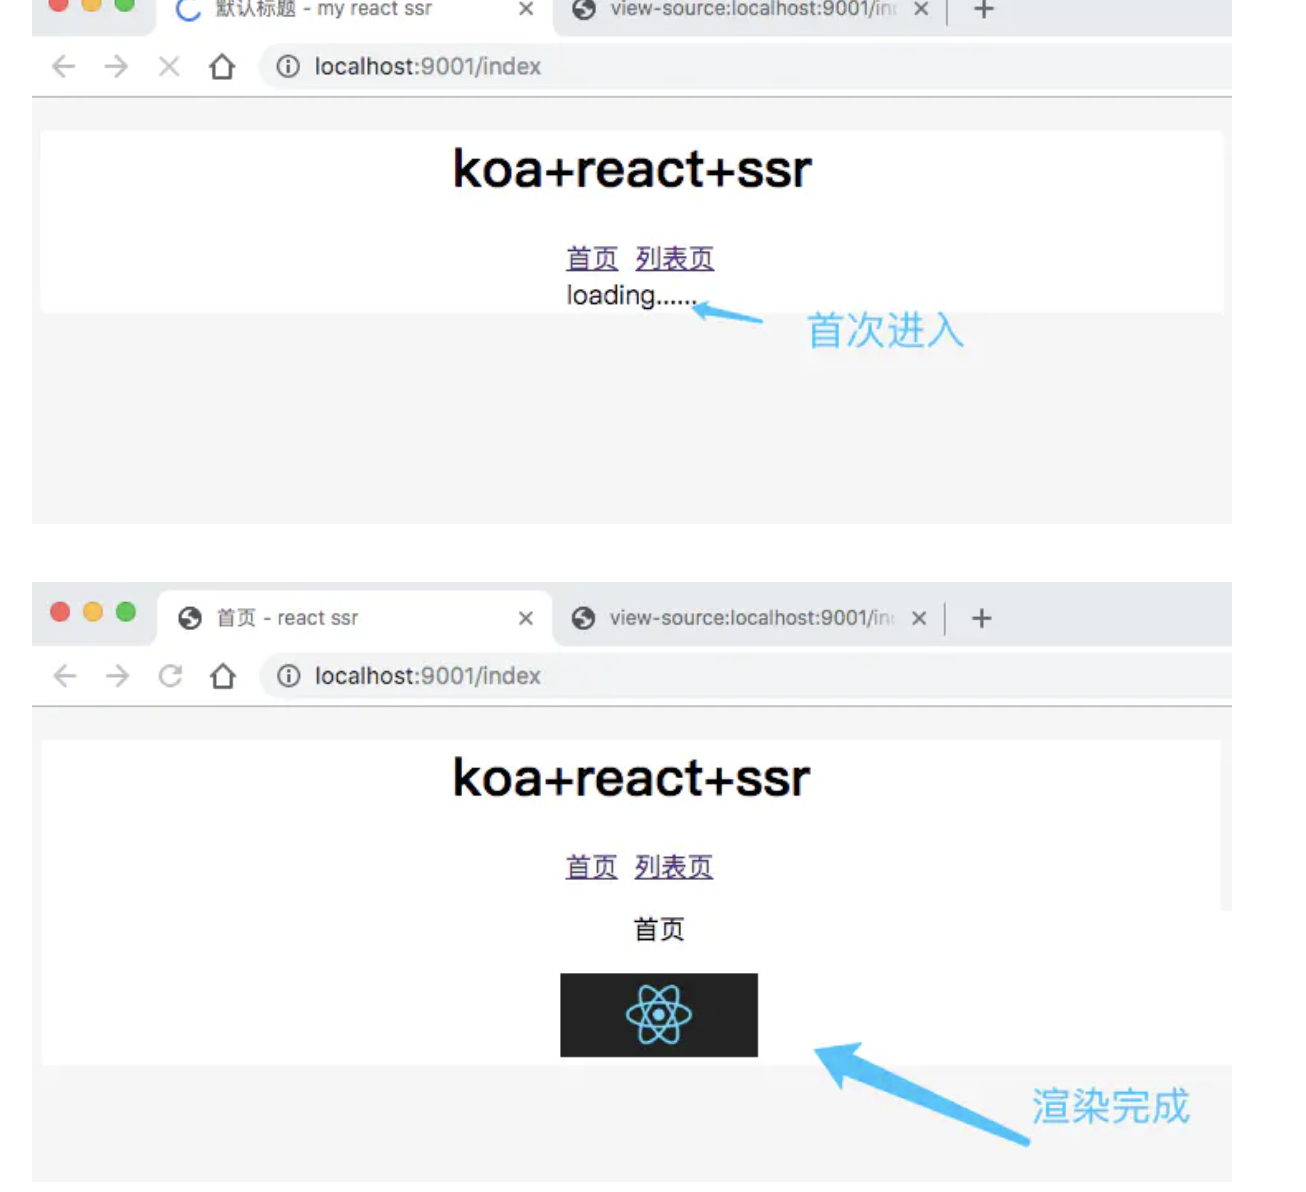Screen dimensions: 1306x1192
Task: Click the 列表页 link on the rendered page
Action: [673, 867]
